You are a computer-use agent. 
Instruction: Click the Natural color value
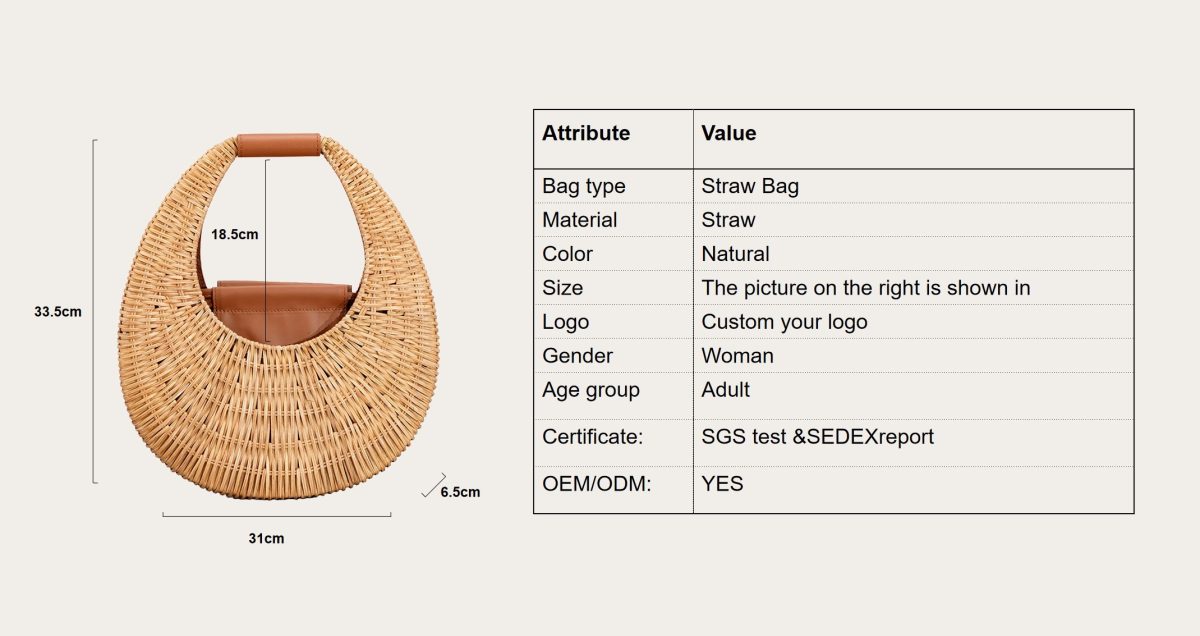click(x=735, y=254)
